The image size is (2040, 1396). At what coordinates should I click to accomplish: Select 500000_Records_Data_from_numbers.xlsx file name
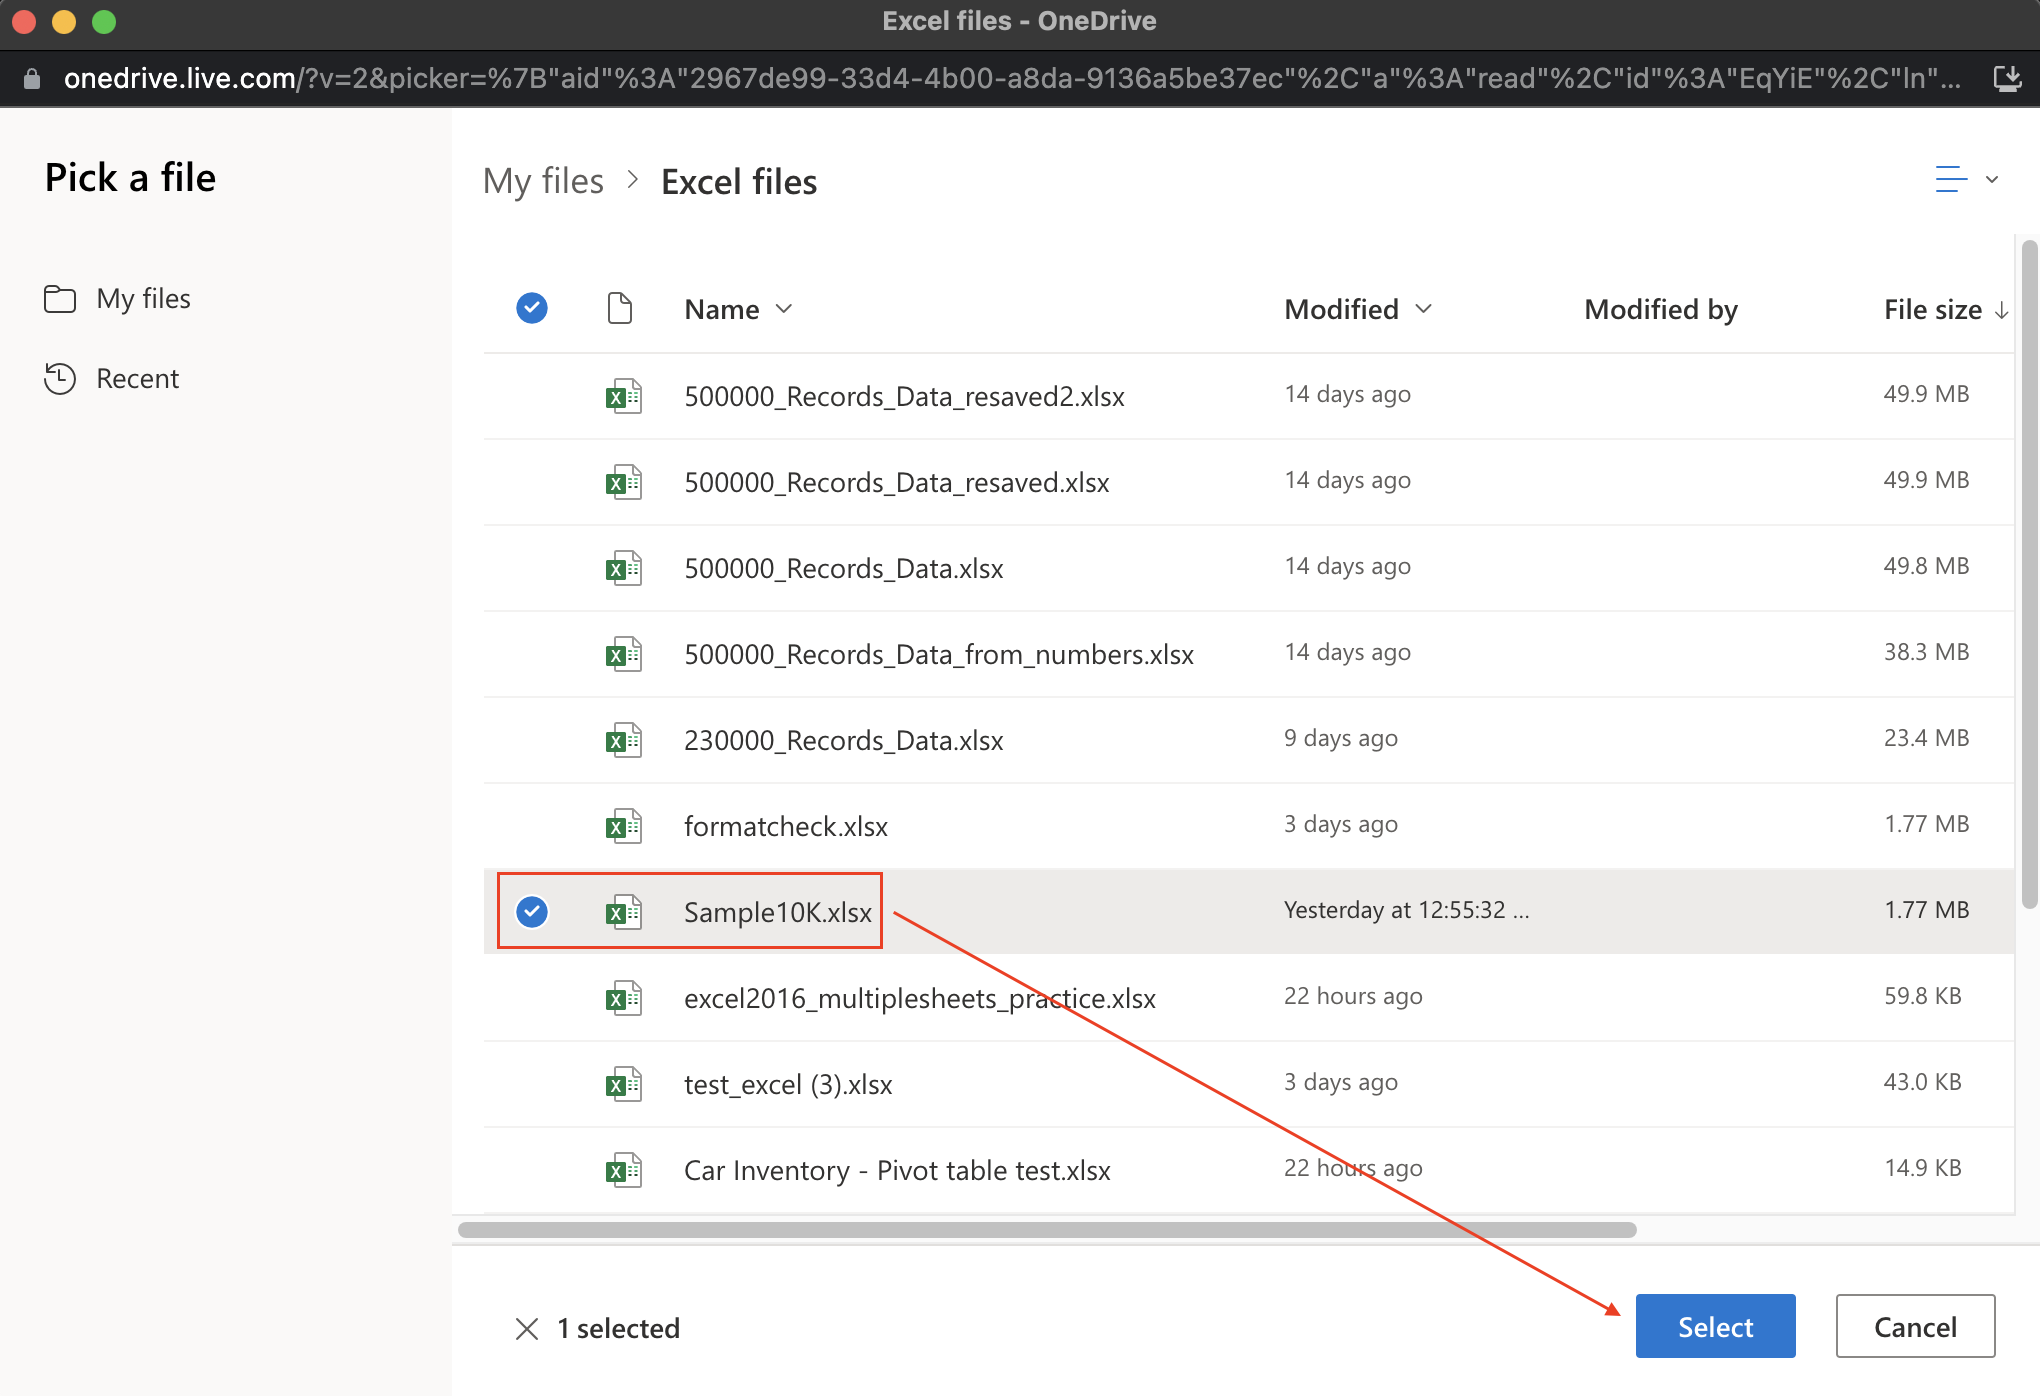(x=939, y=654)
